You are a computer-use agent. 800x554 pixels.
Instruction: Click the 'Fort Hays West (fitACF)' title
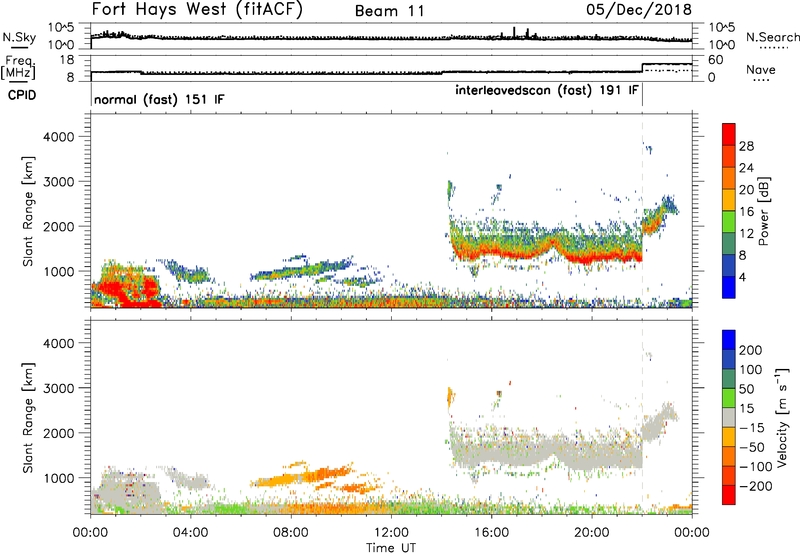[197, 9]
